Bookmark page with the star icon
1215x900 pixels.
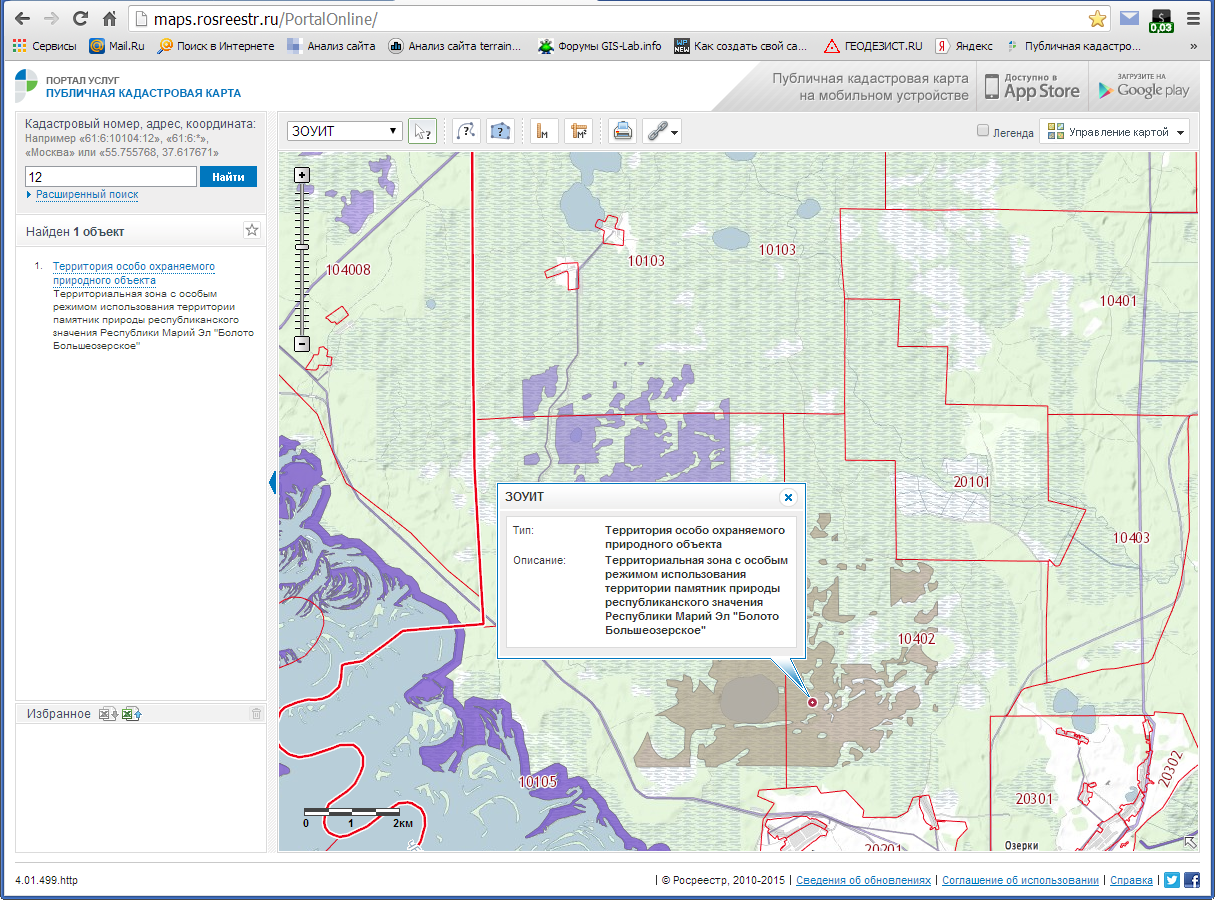click(x=1097, y=18)
